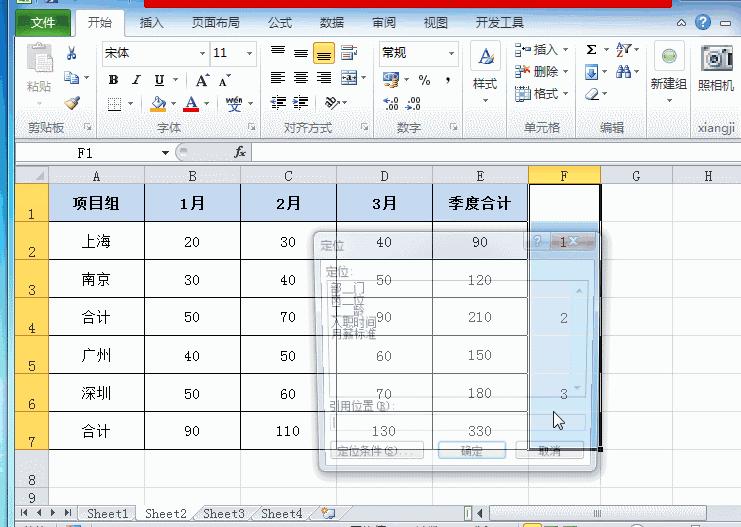Image resolution: width=741 pixels, height=527 pixels.
Task: Apply percent style
Action: click(x=424, y=80)
